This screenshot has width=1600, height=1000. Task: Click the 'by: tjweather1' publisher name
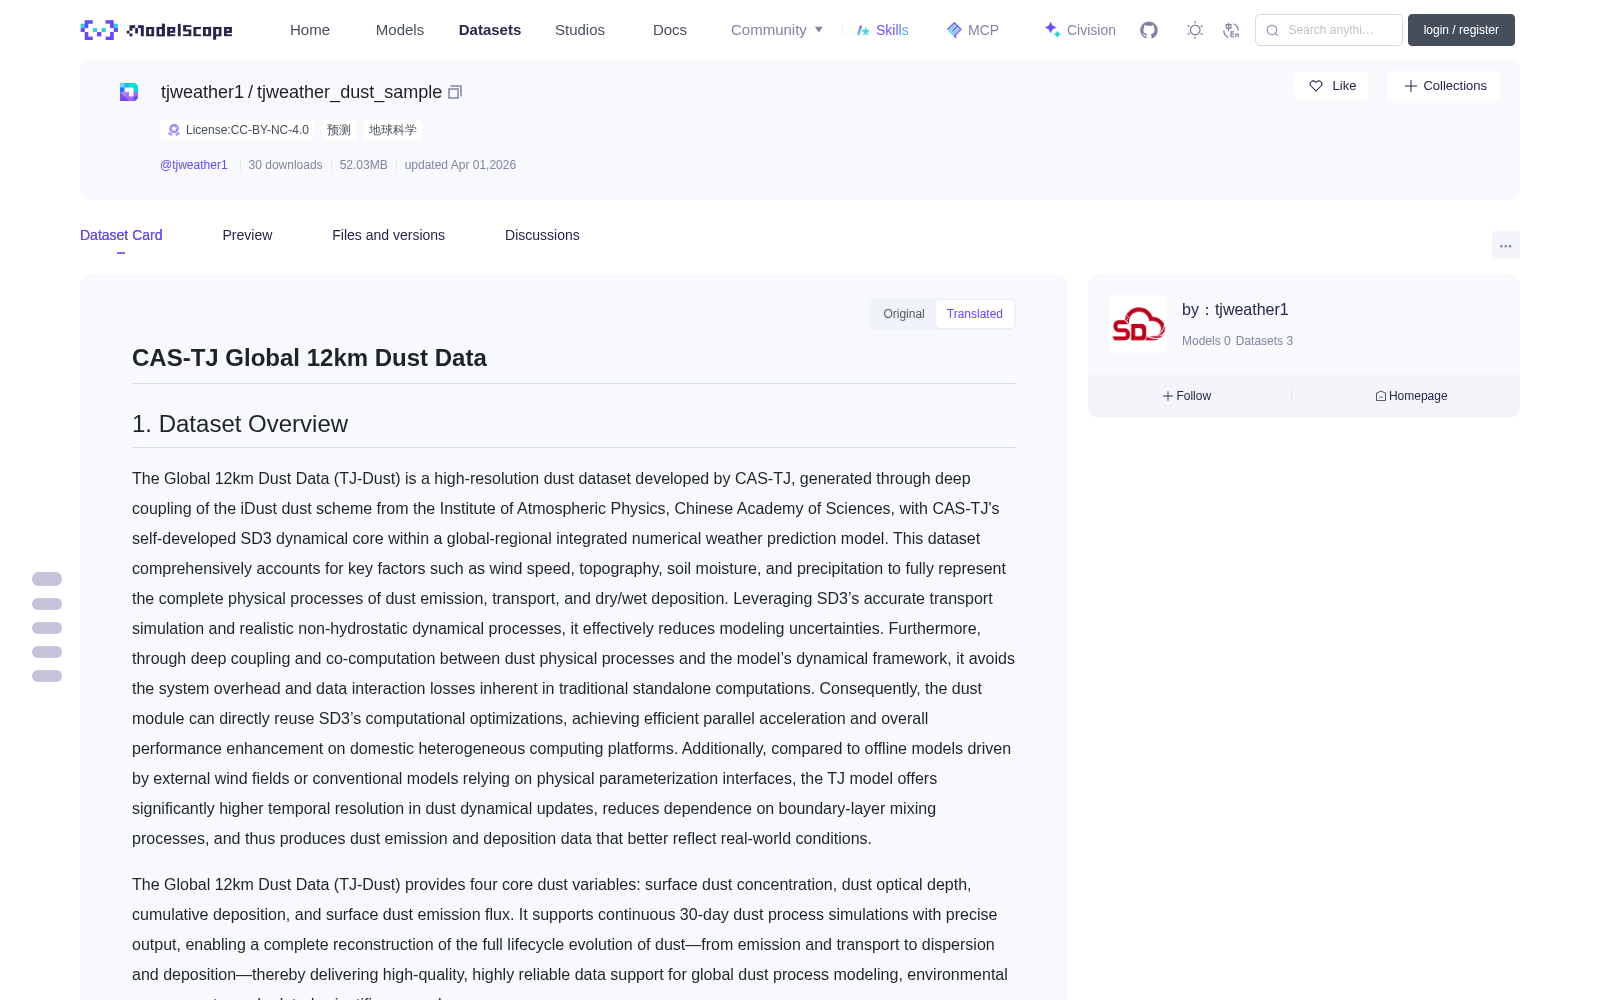(1235, 310)
